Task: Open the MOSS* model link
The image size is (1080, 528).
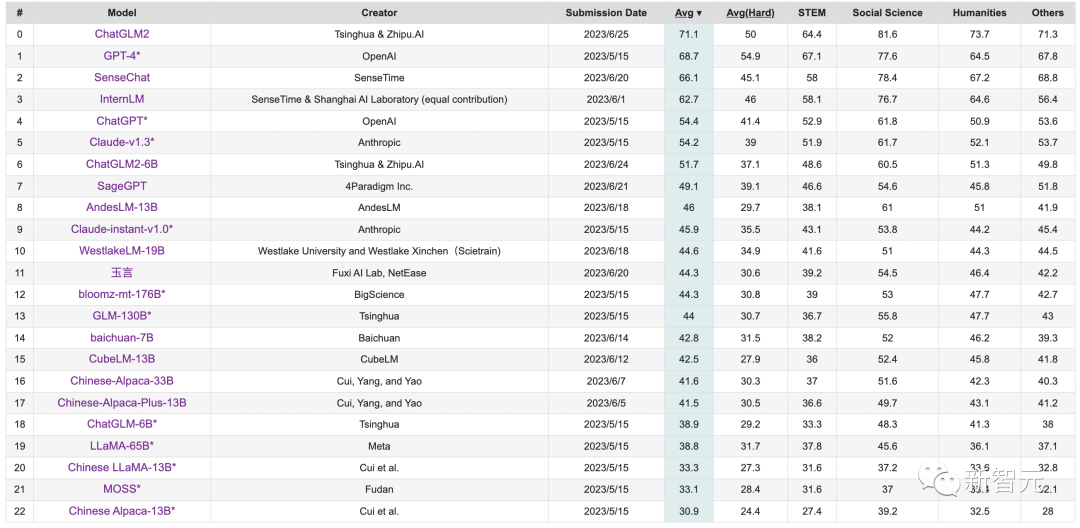Action: click(122, 489)
